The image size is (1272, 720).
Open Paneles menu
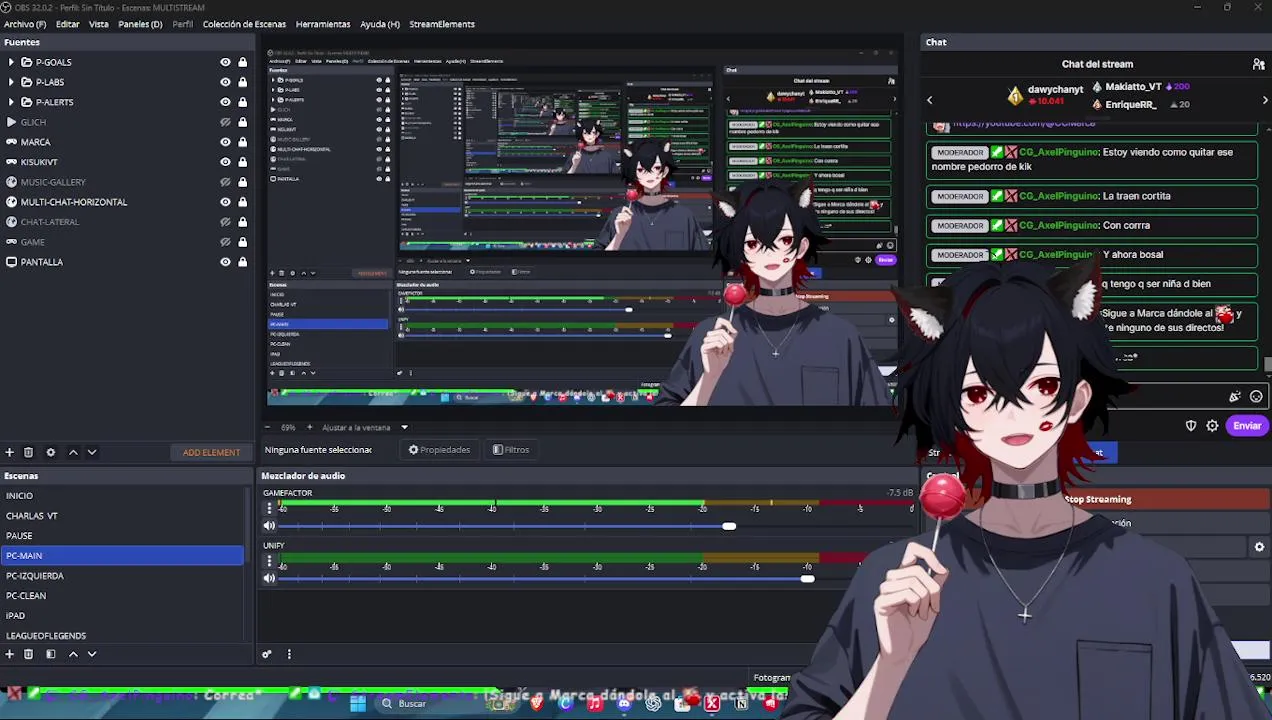pos(140,24)
